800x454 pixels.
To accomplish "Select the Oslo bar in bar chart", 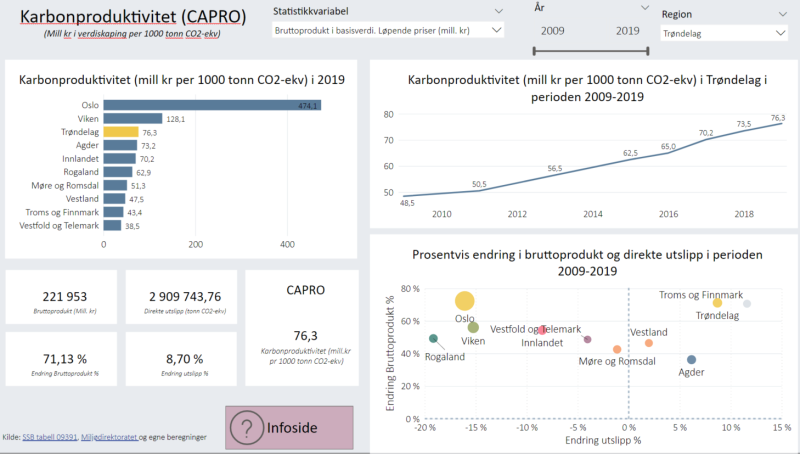I will (x=212, y=106).
